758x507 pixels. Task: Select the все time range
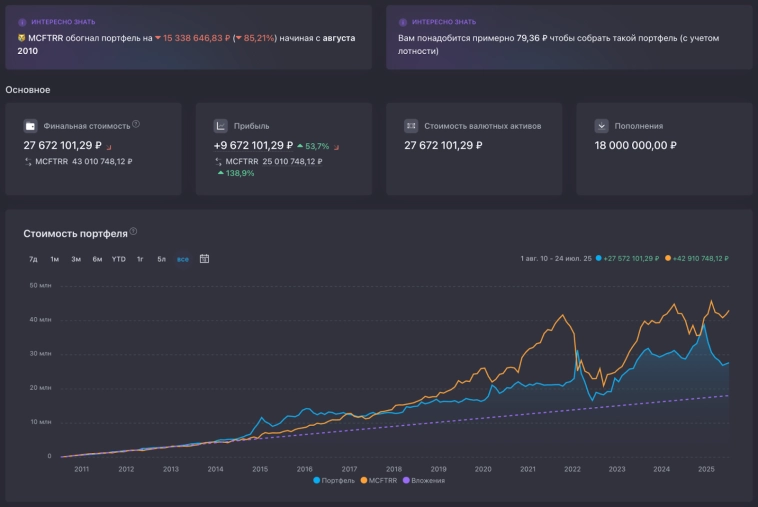tap(182, 259)
